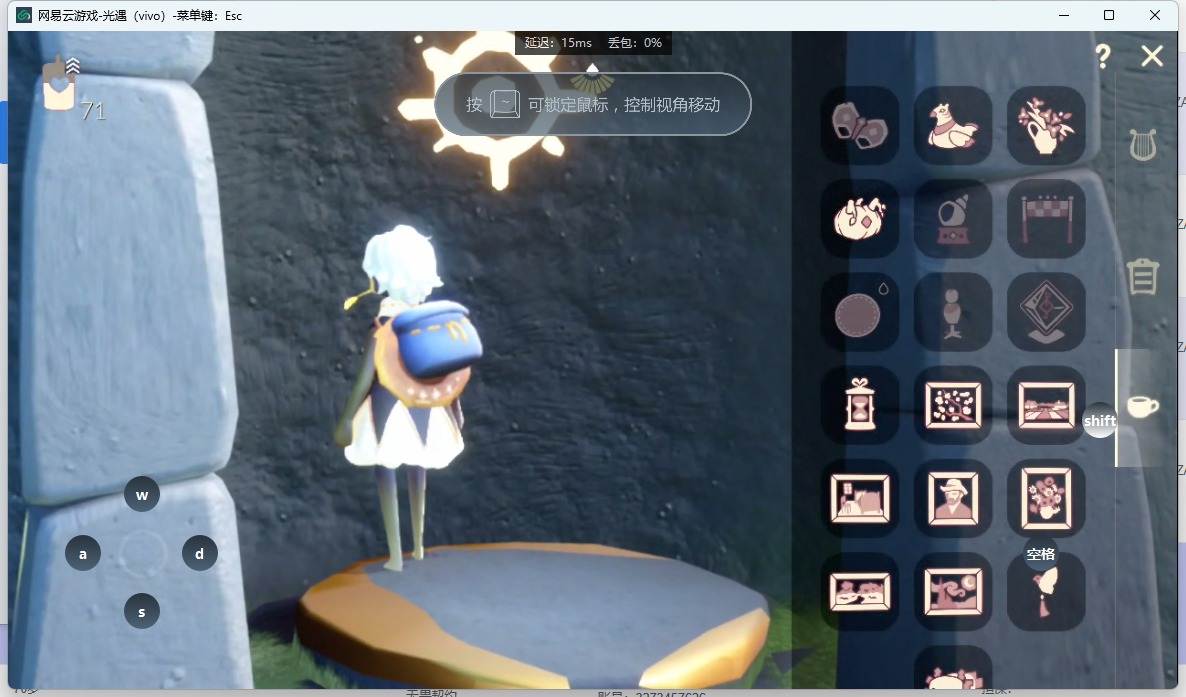Viewport: 1186px width, 697px height.
Task: Click the NetEase cloud gaming title icon
Action: pos(24,15)
